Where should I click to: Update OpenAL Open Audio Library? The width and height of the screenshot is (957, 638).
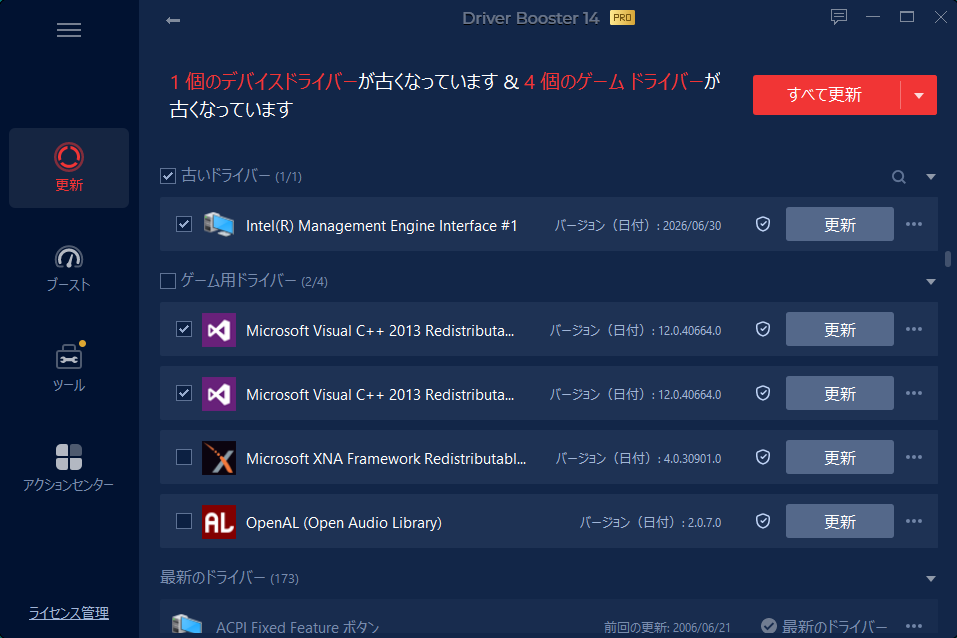pyautogui.click(x=839, y=521)
